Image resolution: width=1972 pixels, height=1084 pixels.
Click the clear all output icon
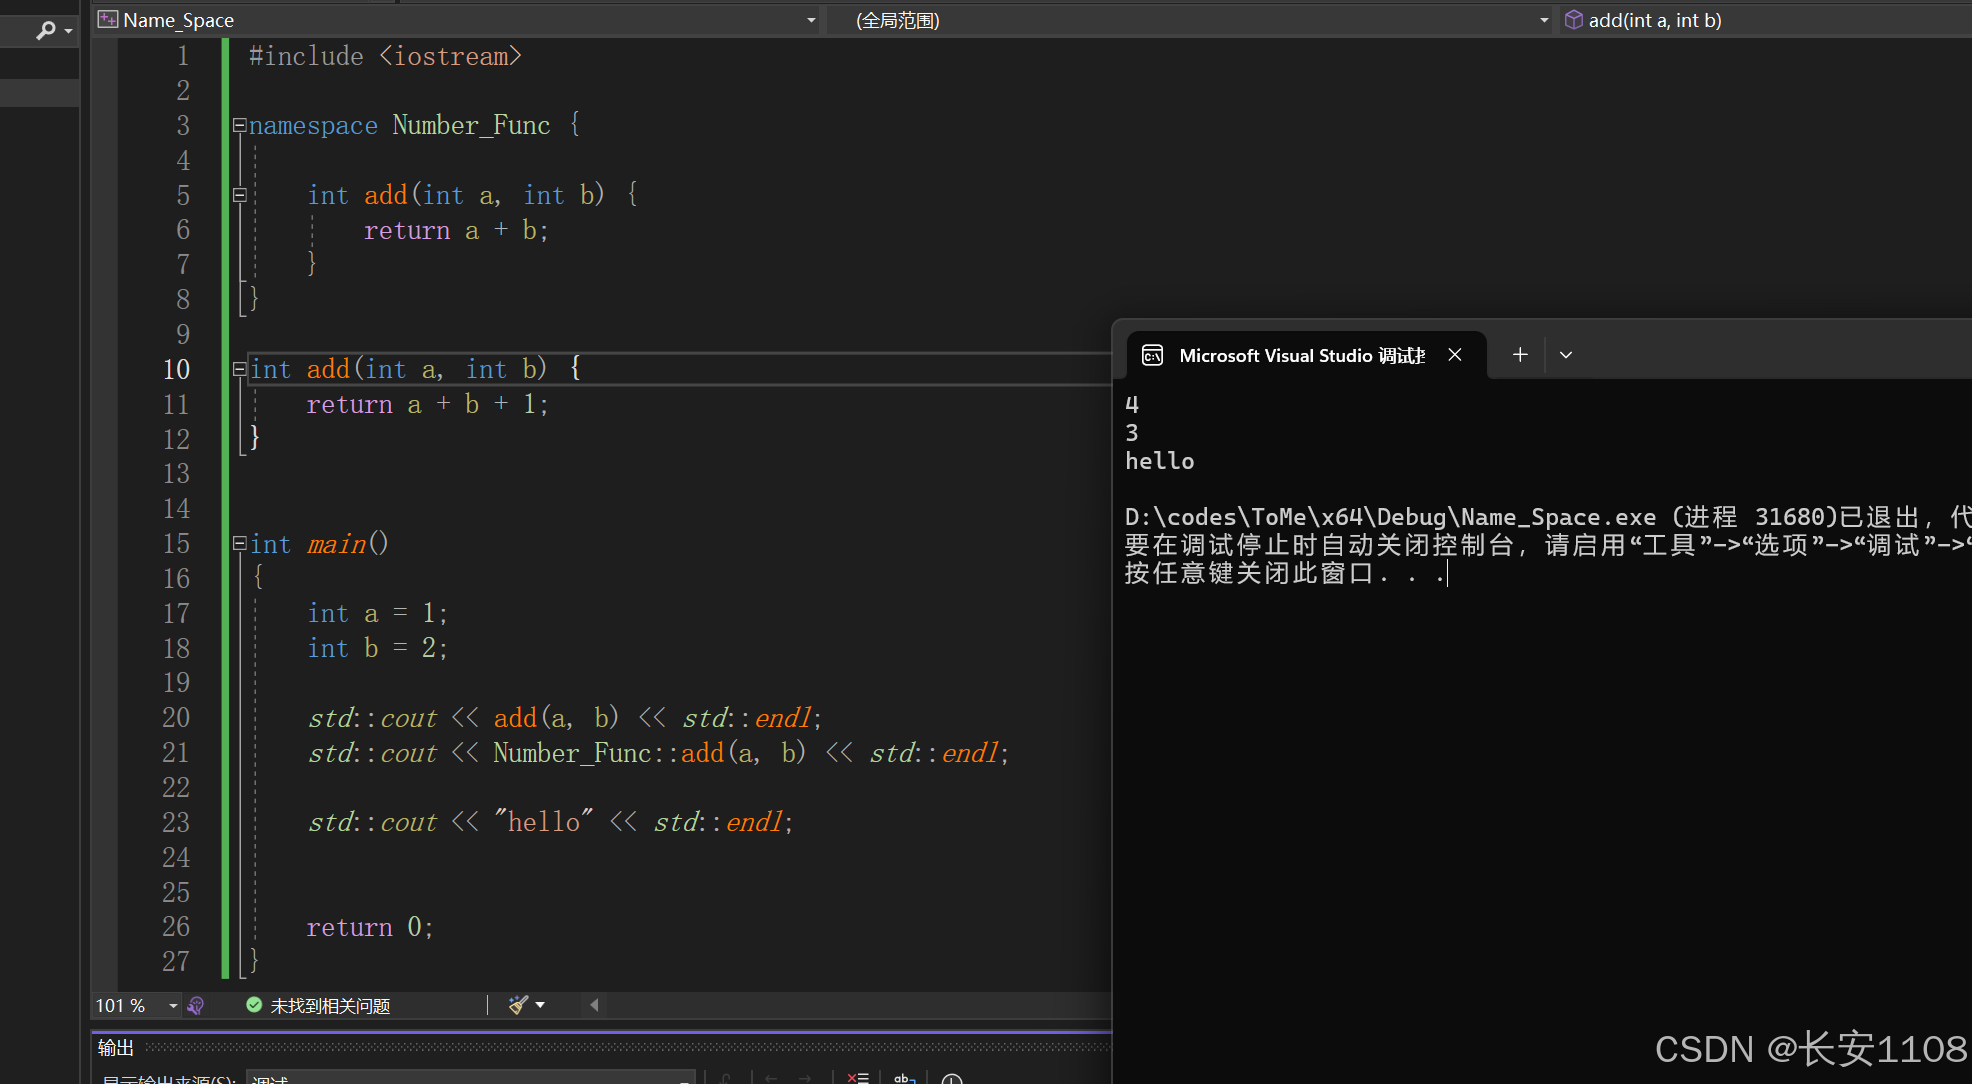857,1078
